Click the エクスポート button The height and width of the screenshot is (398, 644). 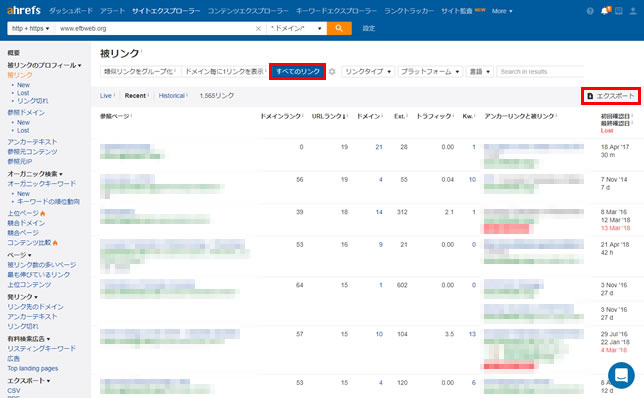click(x=611, y=96)
